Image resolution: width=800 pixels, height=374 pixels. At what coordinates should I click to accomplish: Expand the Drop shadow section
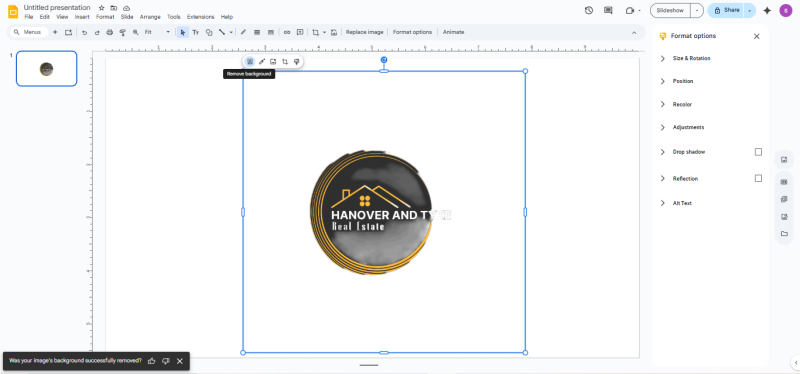[x=663, y=152]
